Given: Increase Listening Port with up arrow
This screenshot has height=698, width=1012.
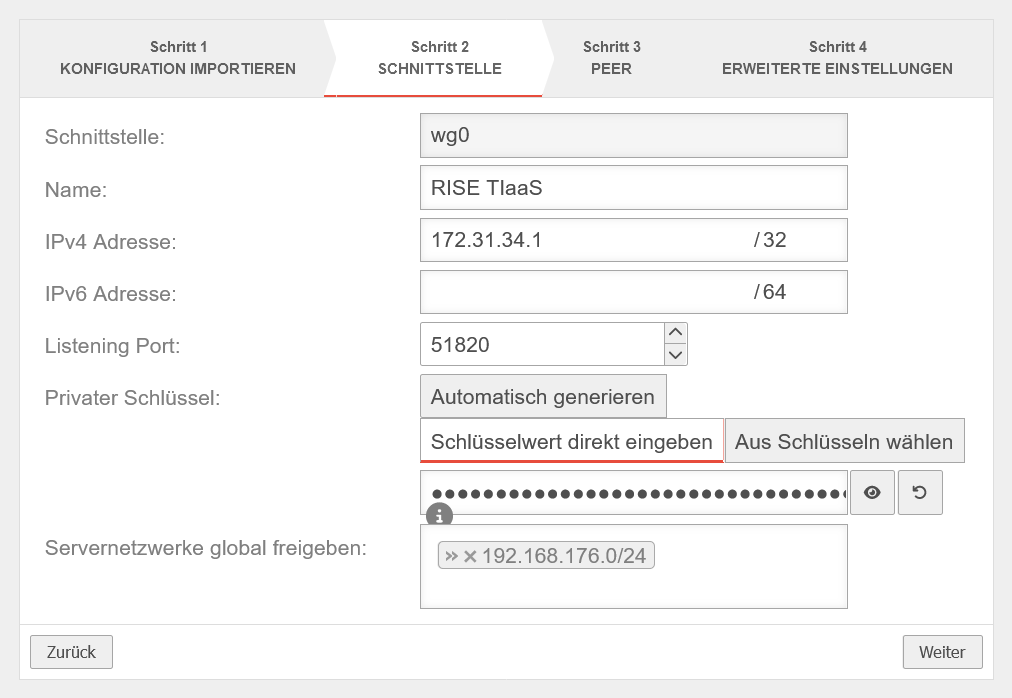Looking at the screenshot, I should [676, 333].
